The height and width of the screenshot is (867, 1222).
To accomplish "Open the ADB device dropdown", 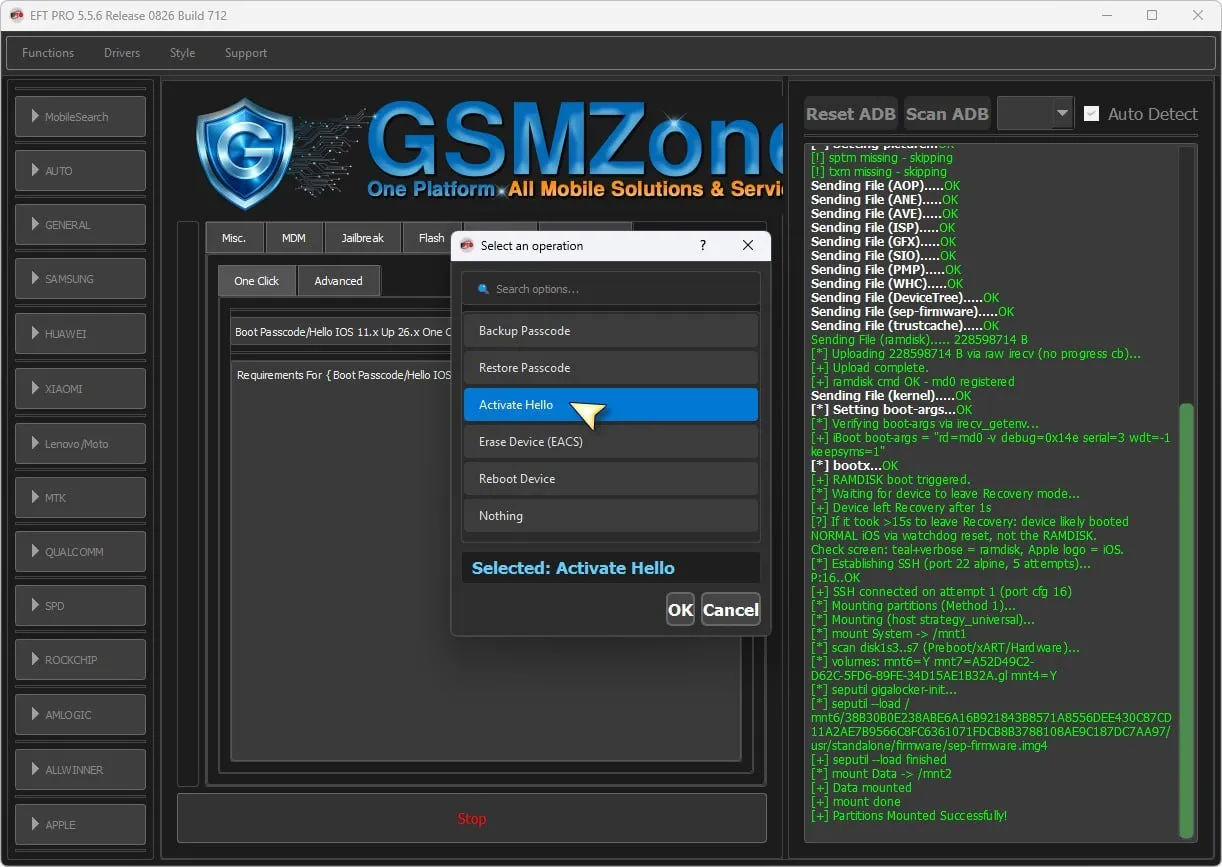I will (1035, 114).
